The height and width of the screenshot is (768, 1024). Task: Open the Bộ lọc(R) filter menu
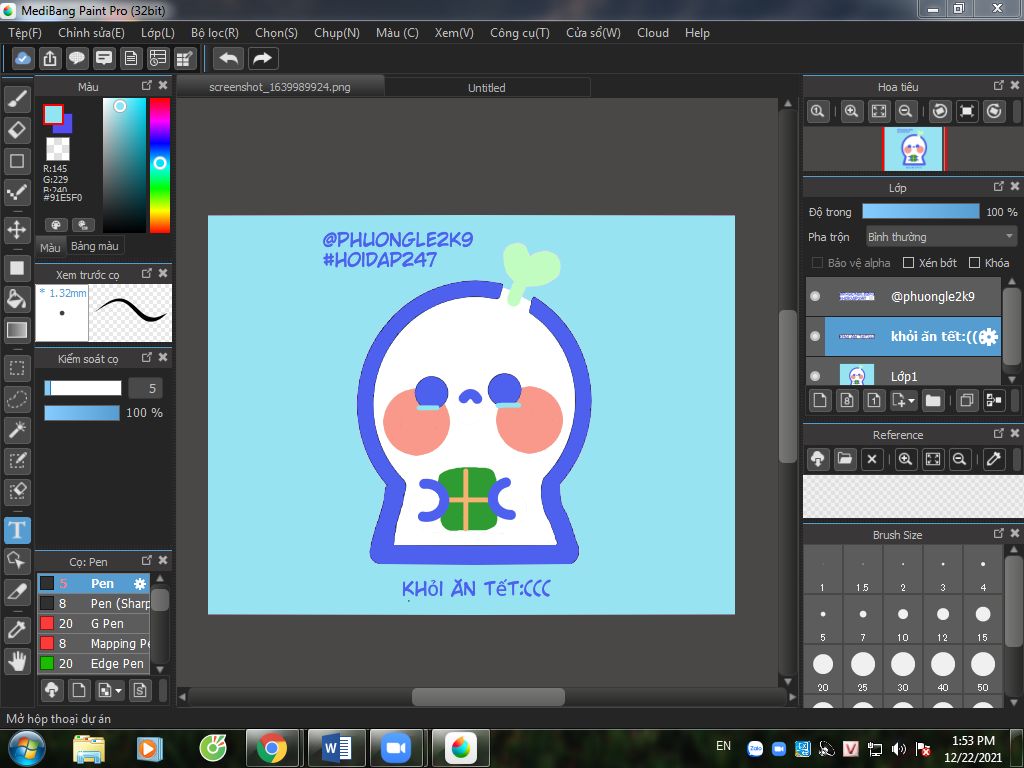click(215, 33)
